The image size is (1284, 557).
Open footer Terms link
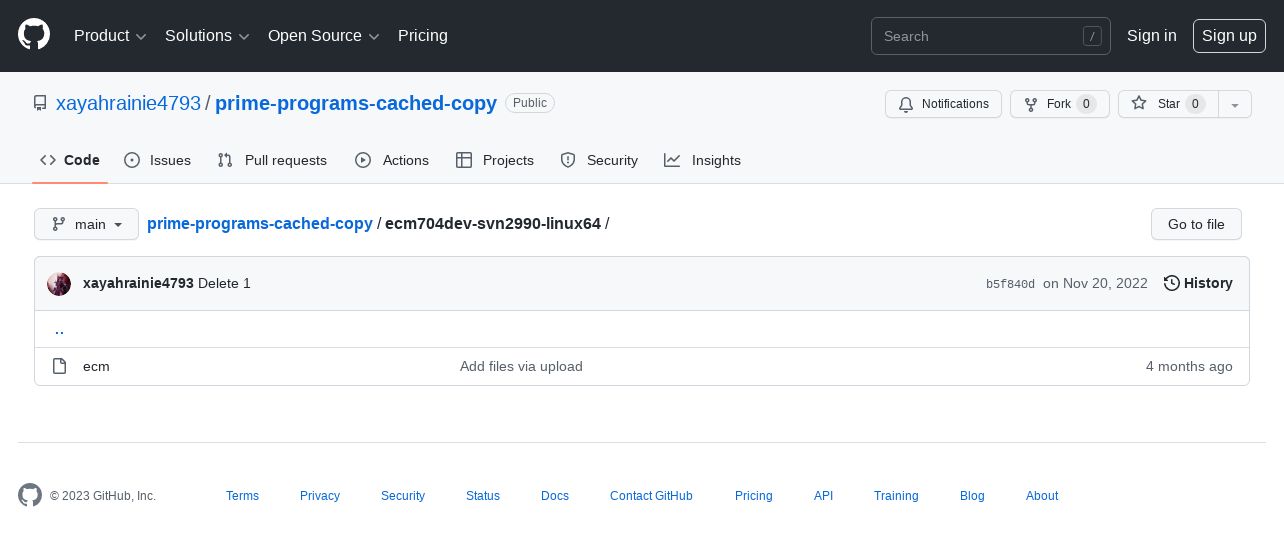242,496
